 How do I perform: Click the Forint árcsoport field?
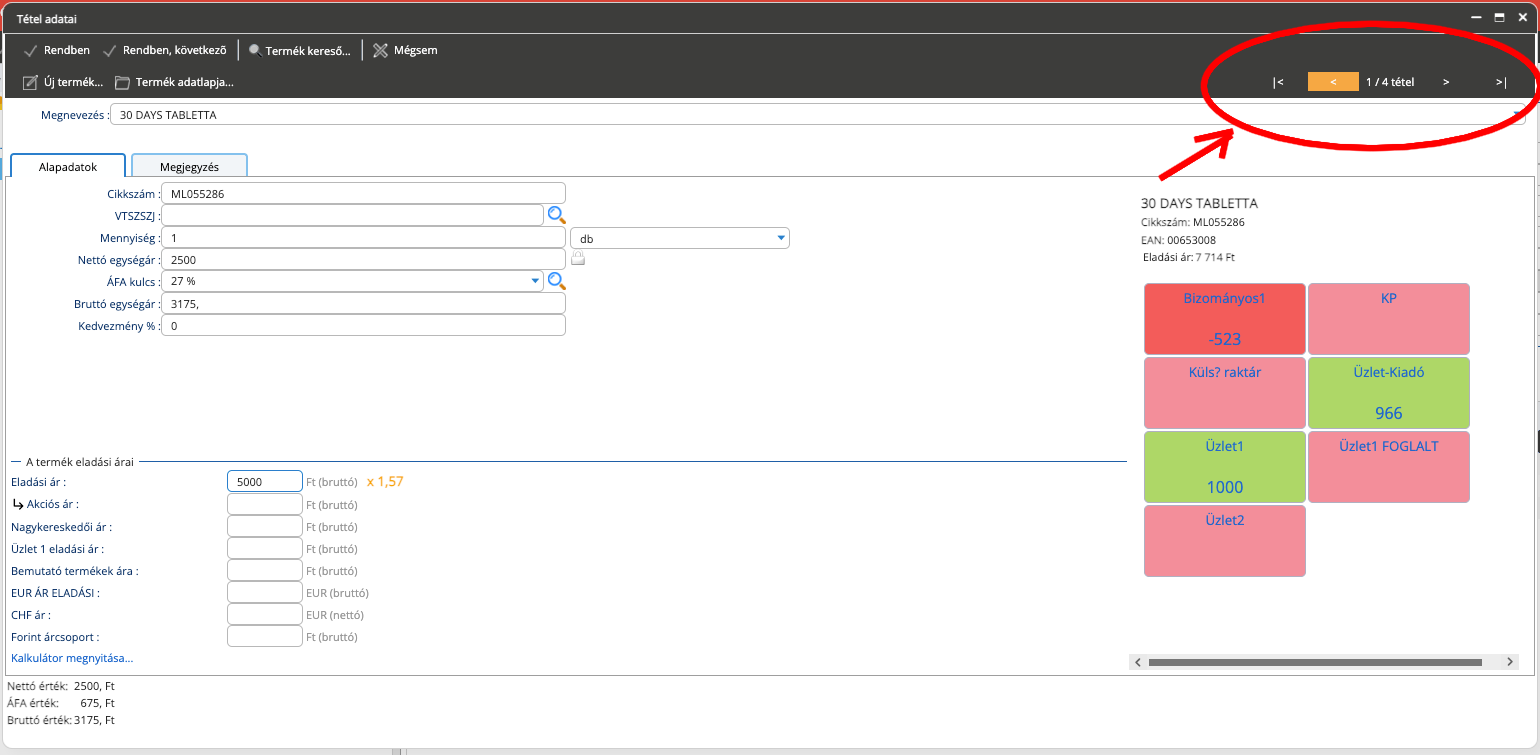(265, 636)
